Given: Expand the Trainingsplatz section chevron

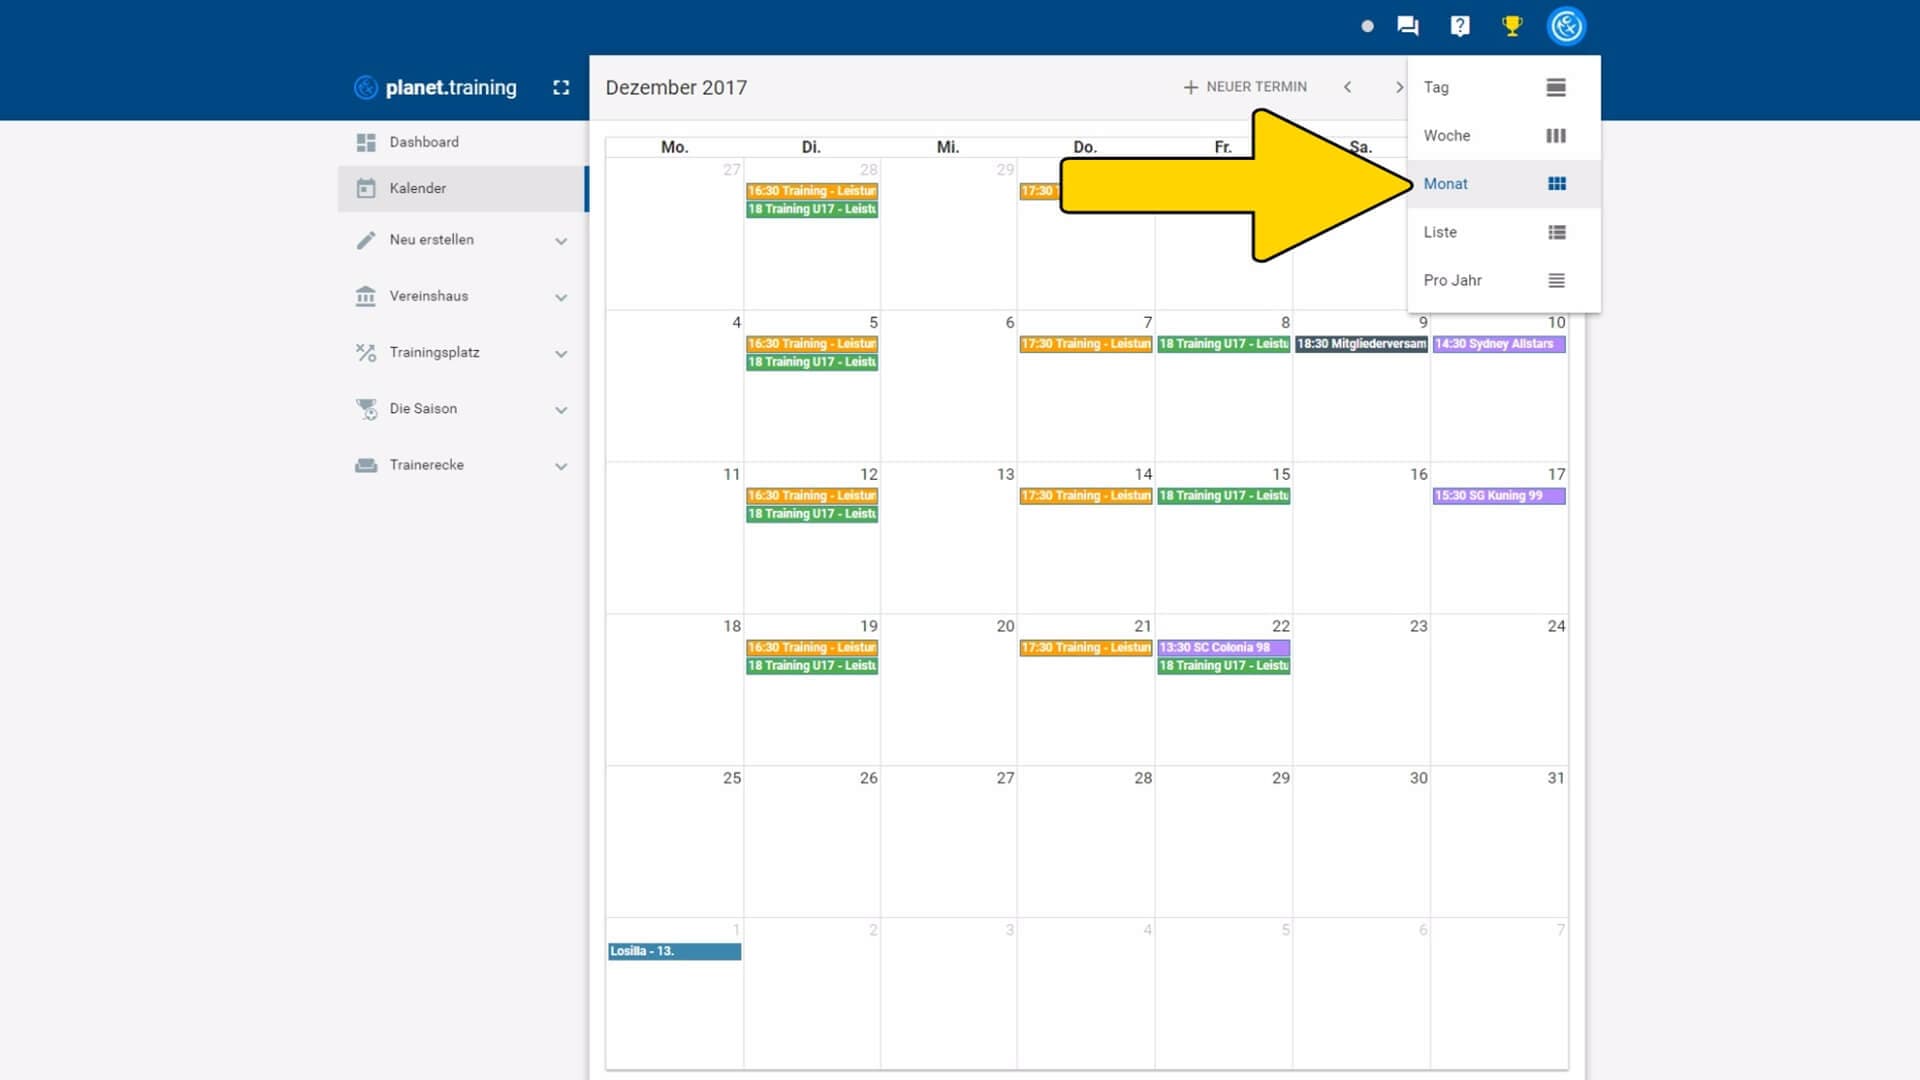Looking at the screenshot, I should pos(561,353).
